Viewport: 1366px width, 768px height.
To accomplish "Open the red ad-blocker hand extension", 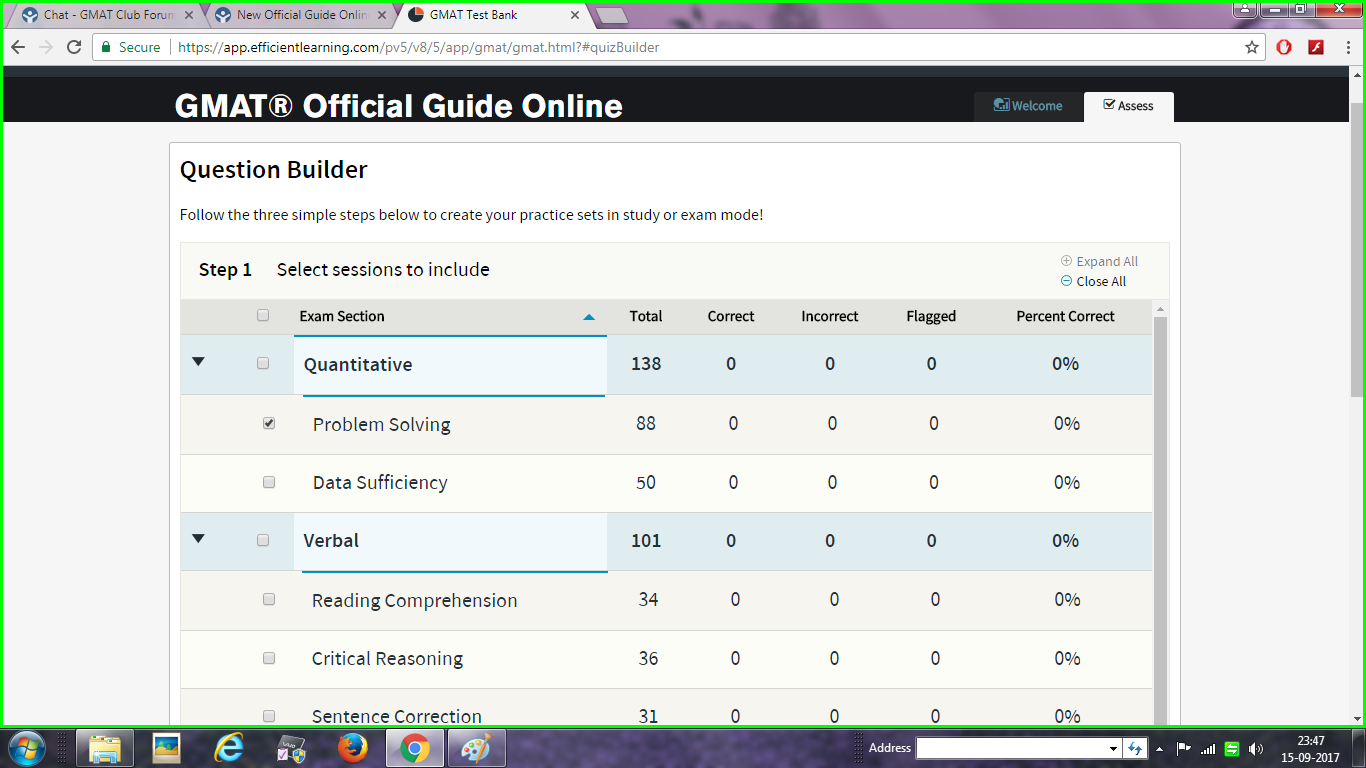I will [x=1285, y=47].
